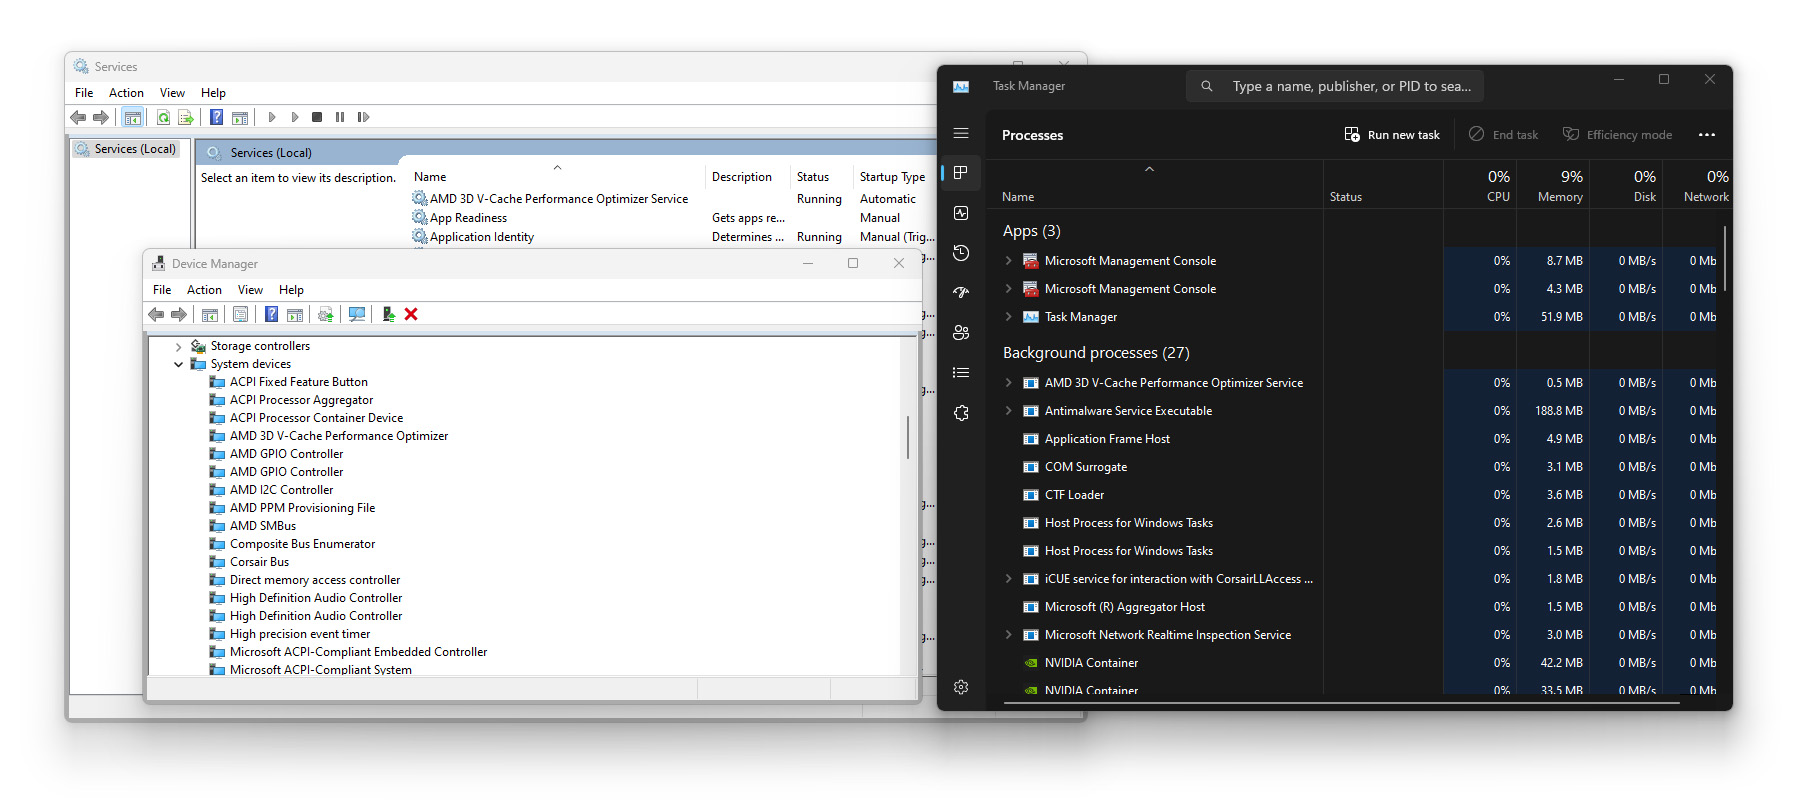Viewport: 1800px width, 800px height.
Task: Click End task button
Action: point(1503,135)
